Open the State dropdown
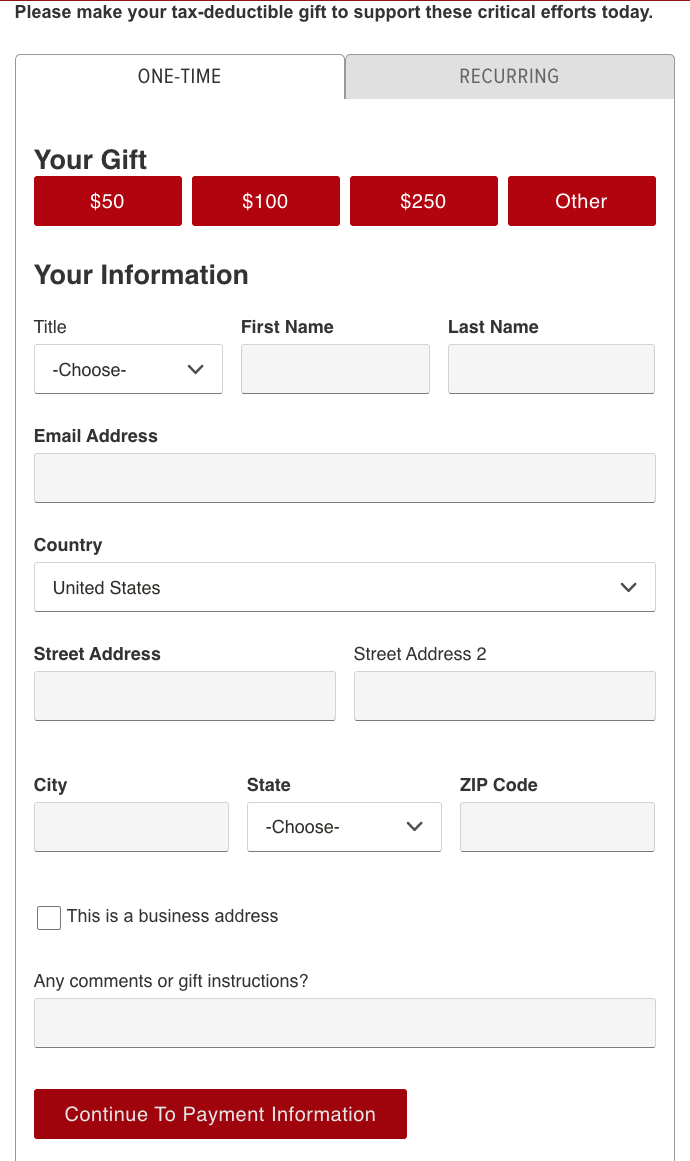 344,827
